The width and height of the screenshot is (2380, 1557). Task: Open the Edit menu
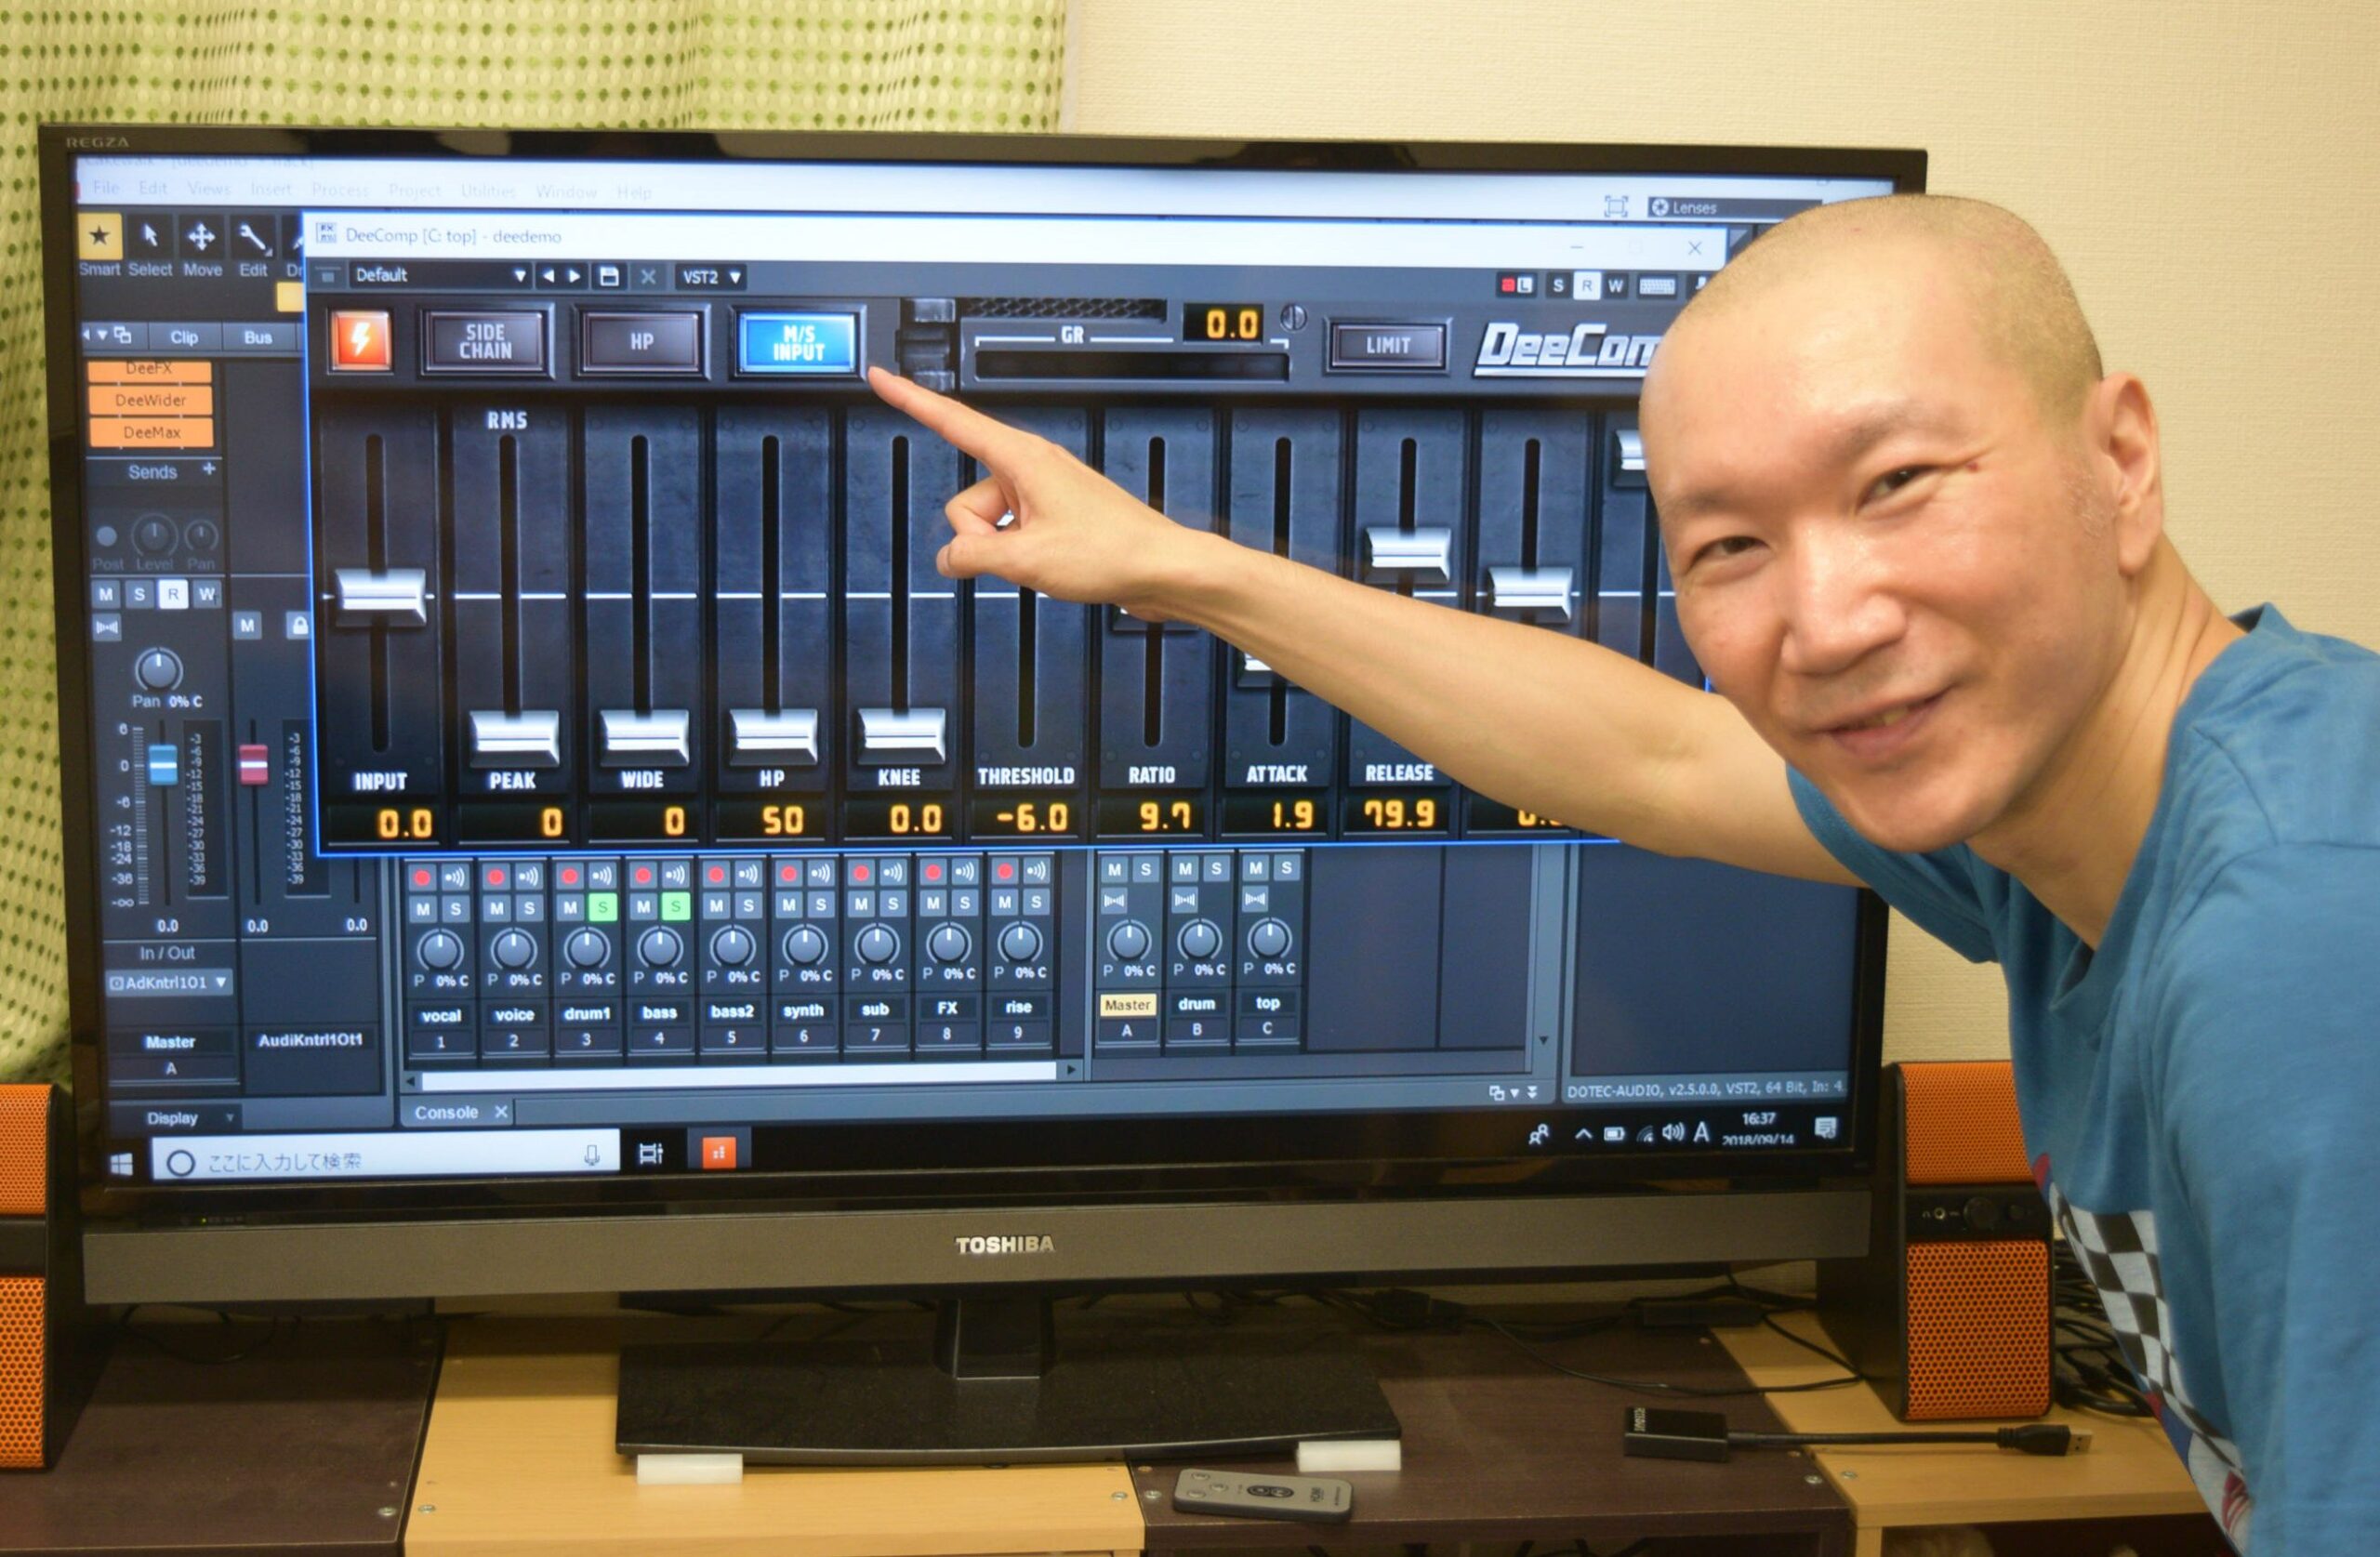point(152,188)
